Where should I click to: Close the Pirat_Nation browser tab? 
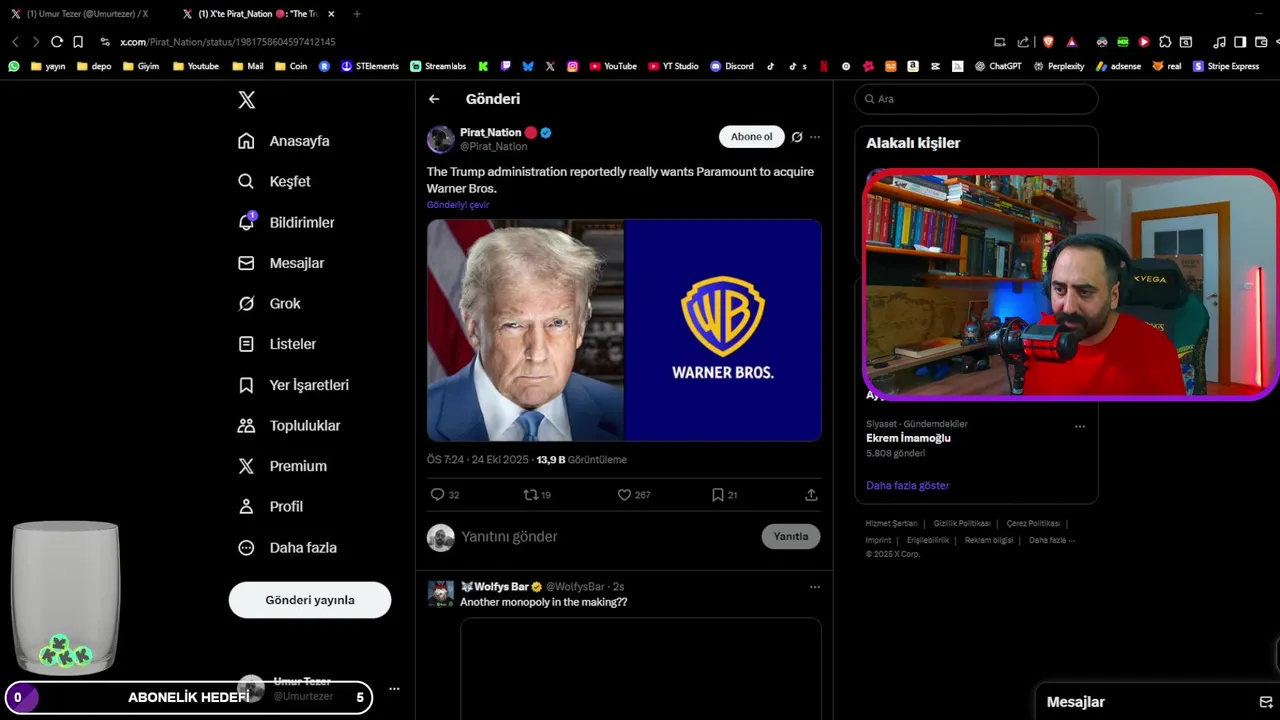[x=331, y=14]
